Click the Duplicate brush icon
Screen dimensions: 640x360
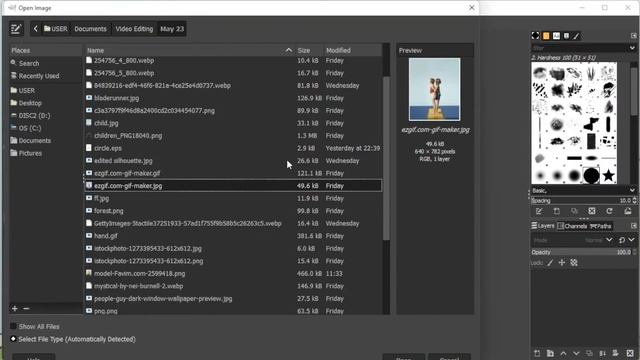pyautogui.click(x=574, y=211)
